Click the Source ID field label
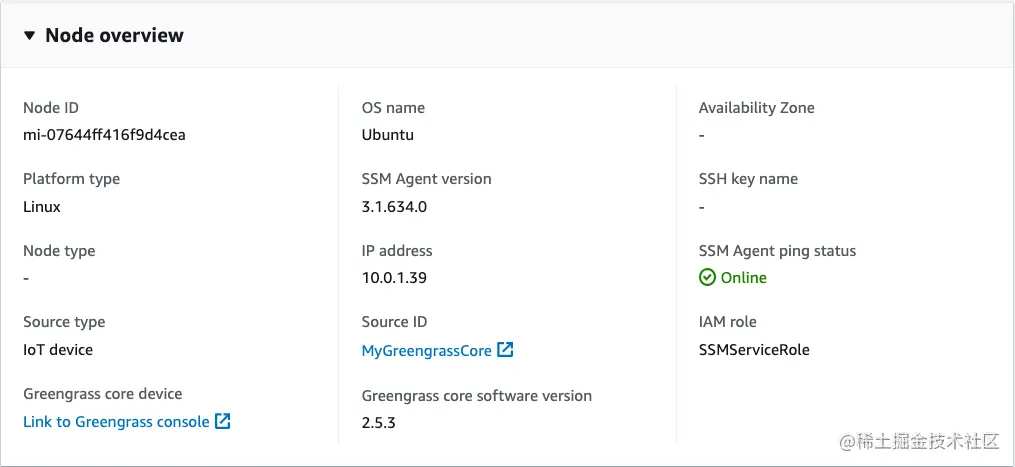The image size is (1015, 467). 394,322
